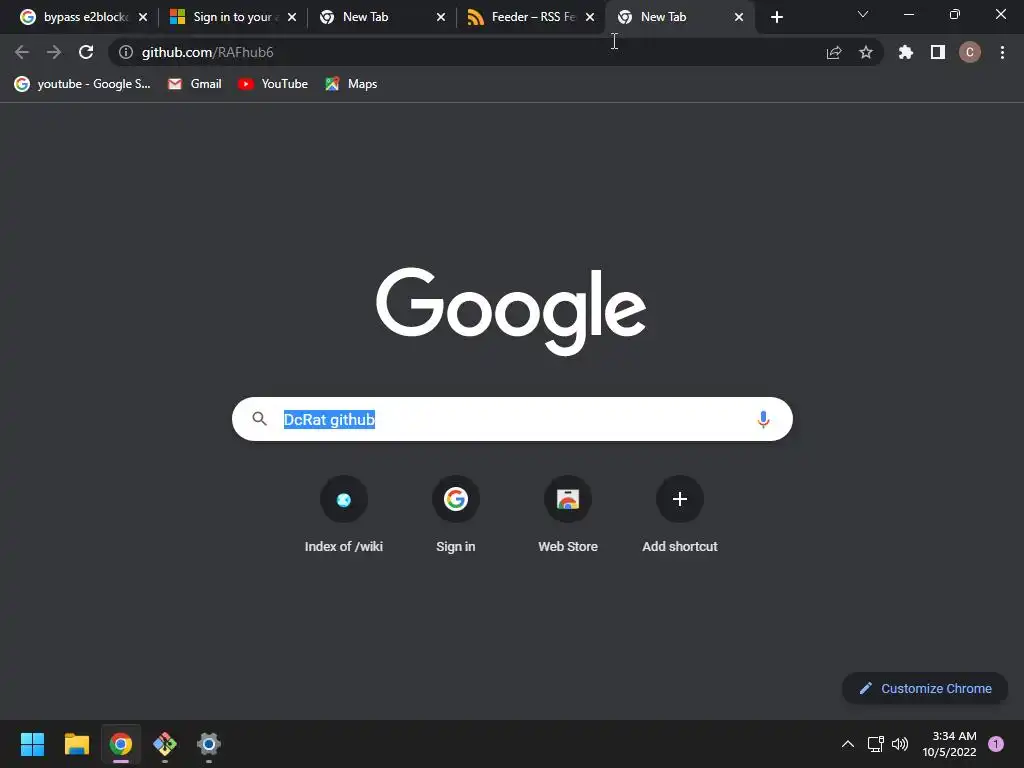Click the Chrome taskbar icon
The height and width of the screenshot is (768, 1024).
click(121, 744)
